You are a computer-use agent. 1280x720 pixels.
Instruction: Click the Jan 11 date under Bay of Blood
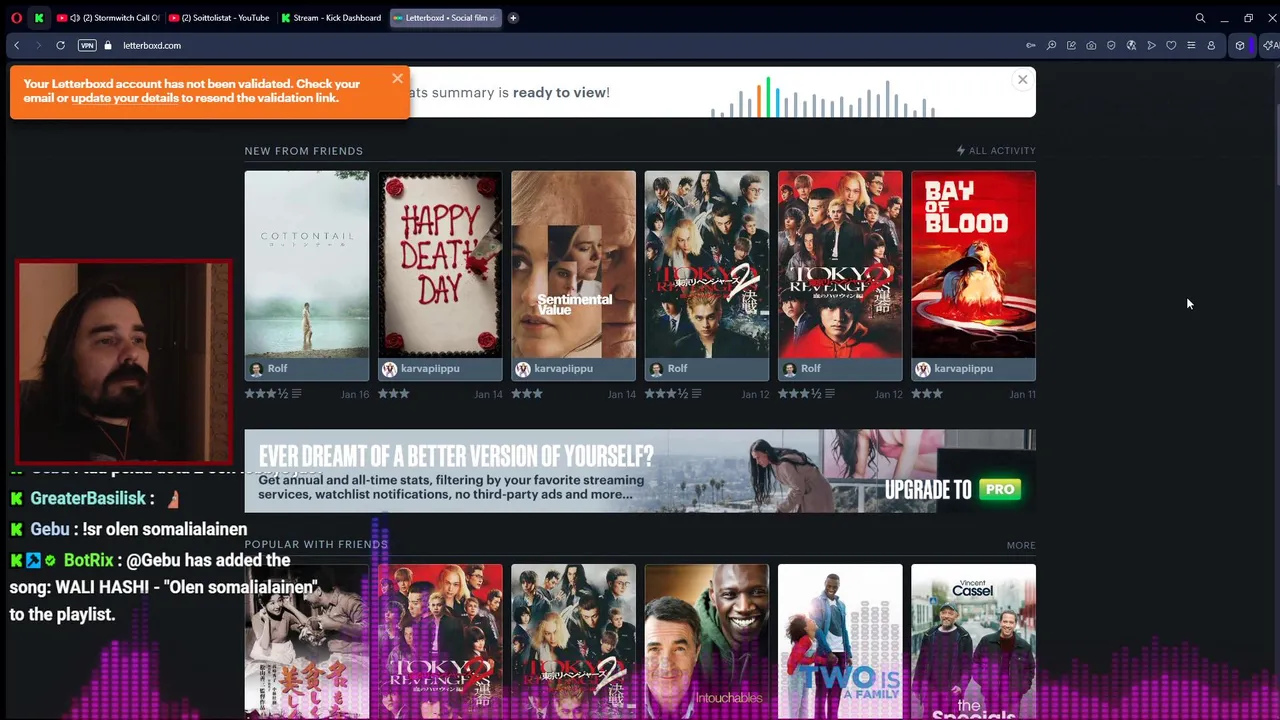(1022, 394)
